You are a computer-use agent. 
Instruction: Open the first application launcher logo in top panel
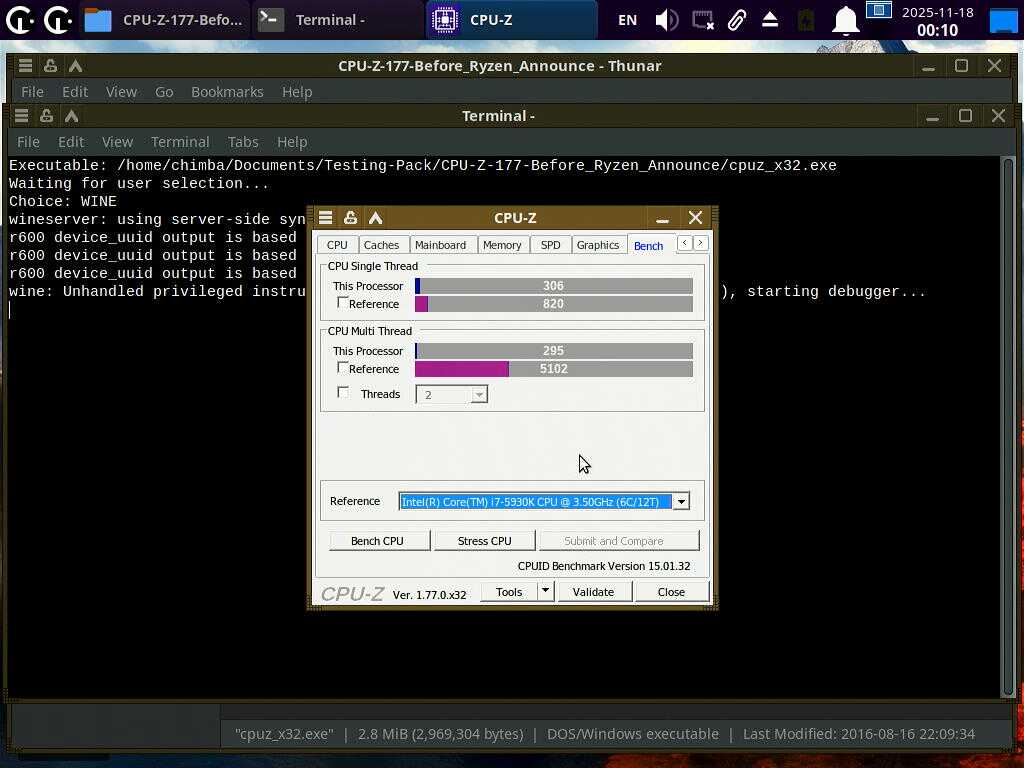pyautogui.click(x=20, y=20)
